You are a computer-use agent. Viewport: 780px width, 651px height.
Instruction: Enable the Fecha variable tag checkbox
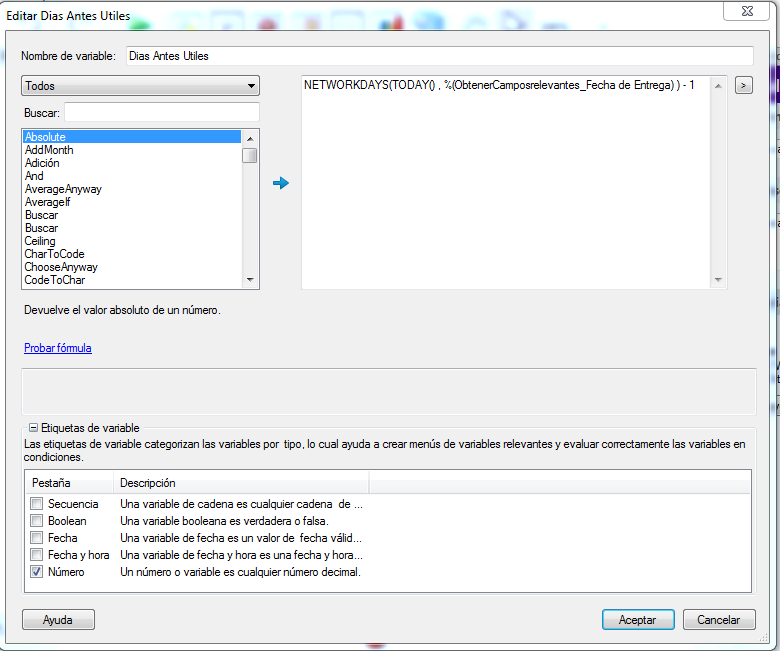coord(36,538)
